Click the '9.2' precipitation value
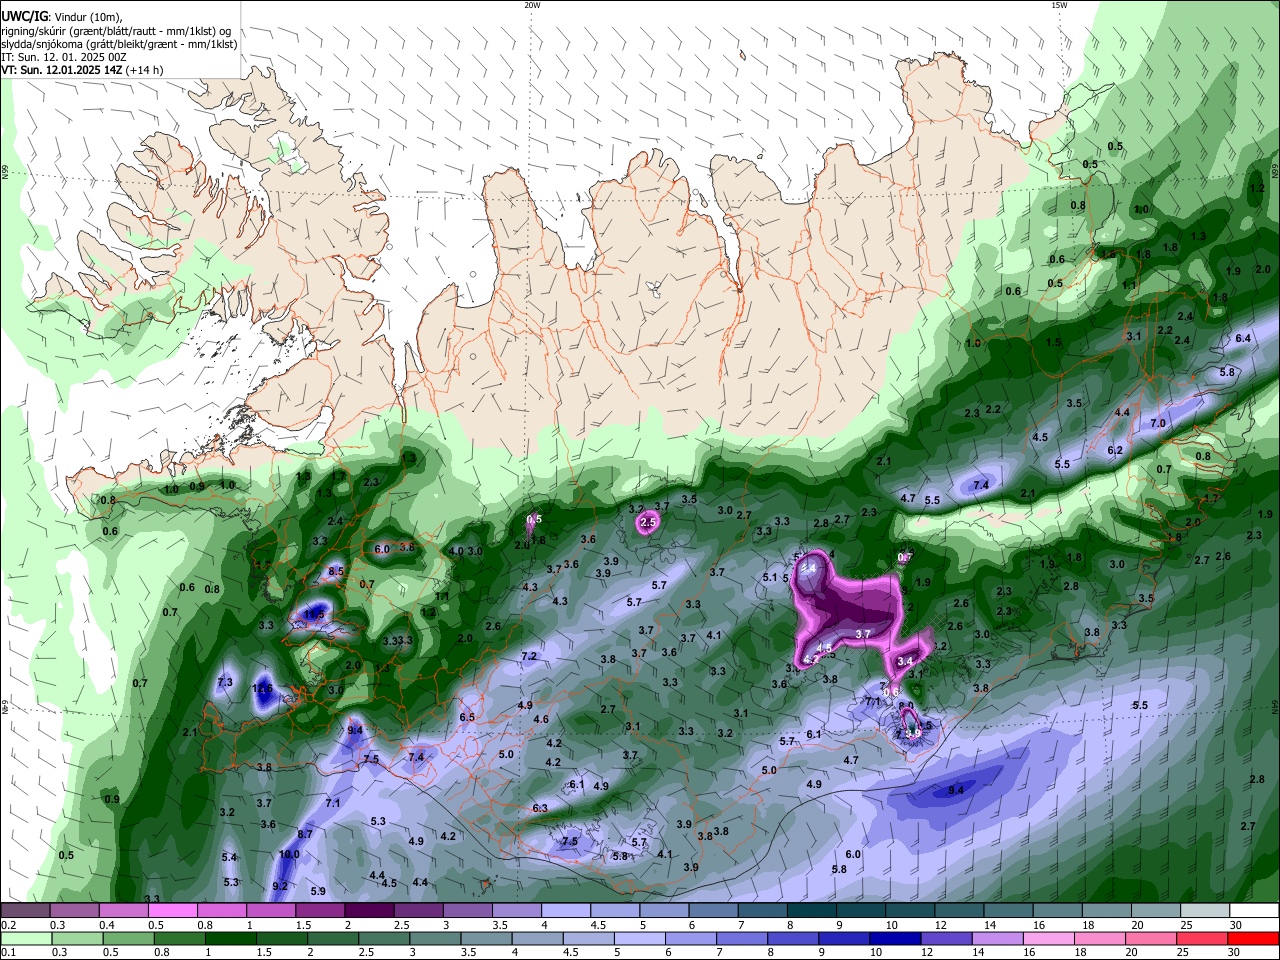 (280, 886)
